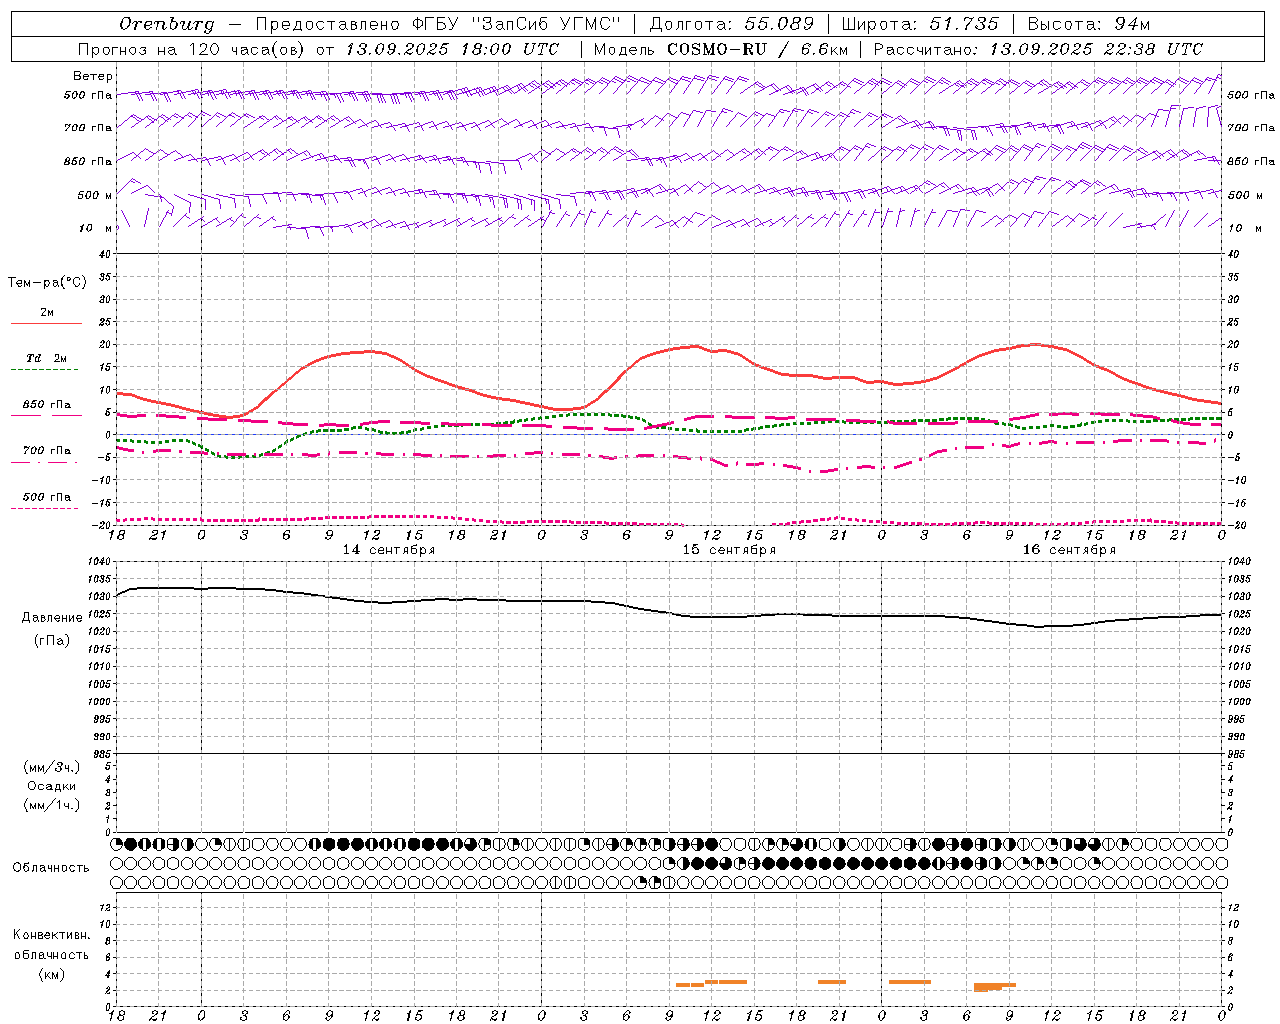This screenshot has width=1280, height=1024.
Task: Click the 'Рассчитано: 13.09.2025 22:38 UTC' timestamp
Action: click(x=1038, y=49)
